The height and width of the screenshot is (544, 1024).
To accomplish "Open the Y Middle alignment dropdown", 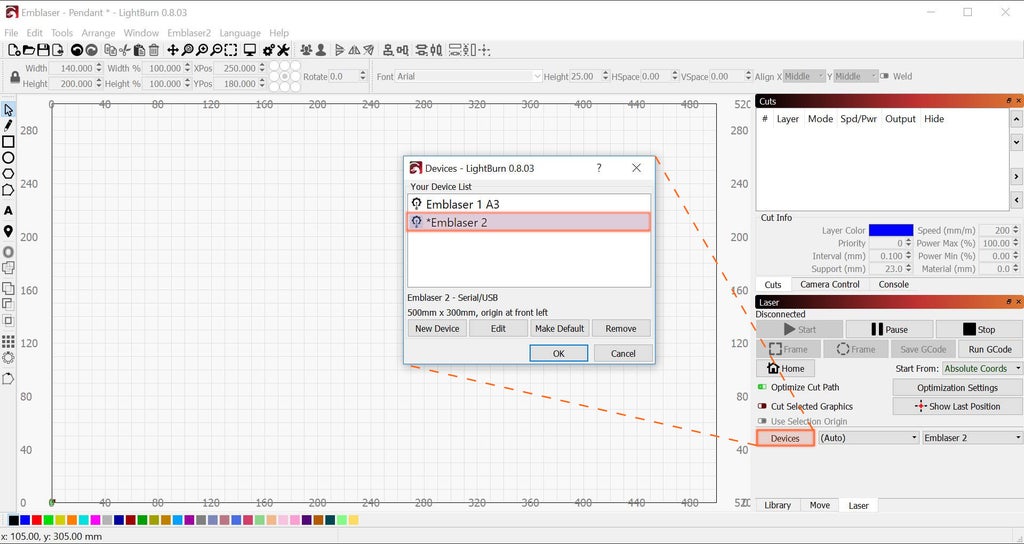I will (x=856, y=76).
